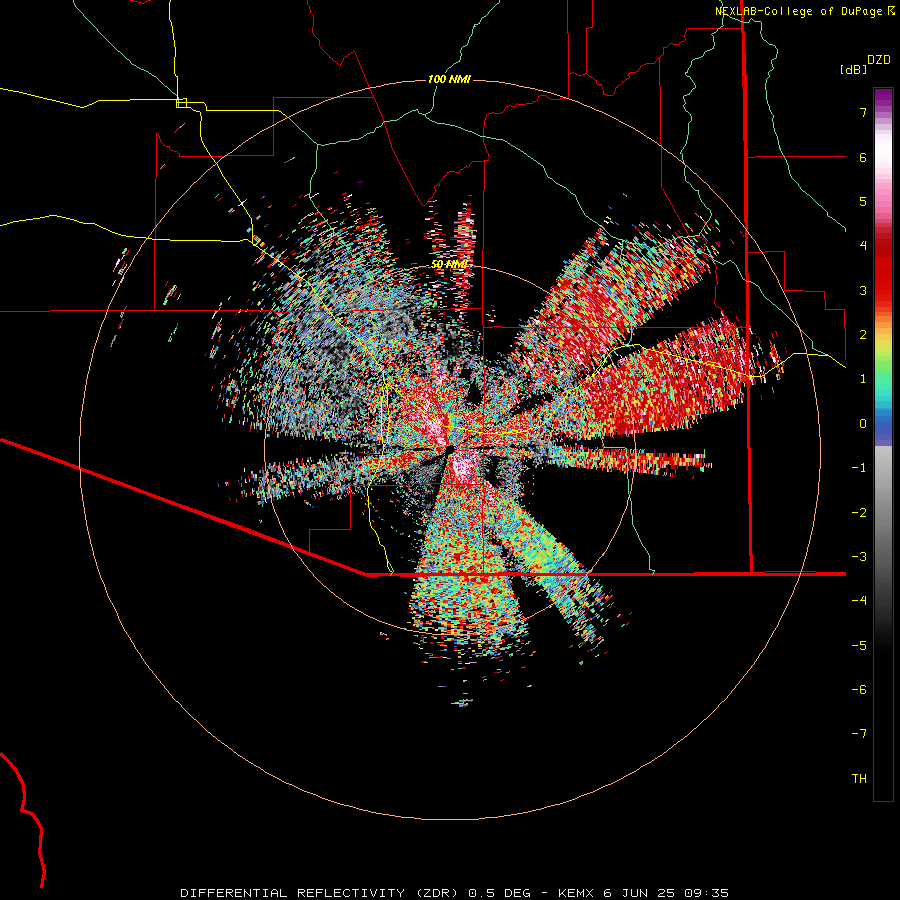Click the '6' value on the colorbar scale

coord(863,157)
